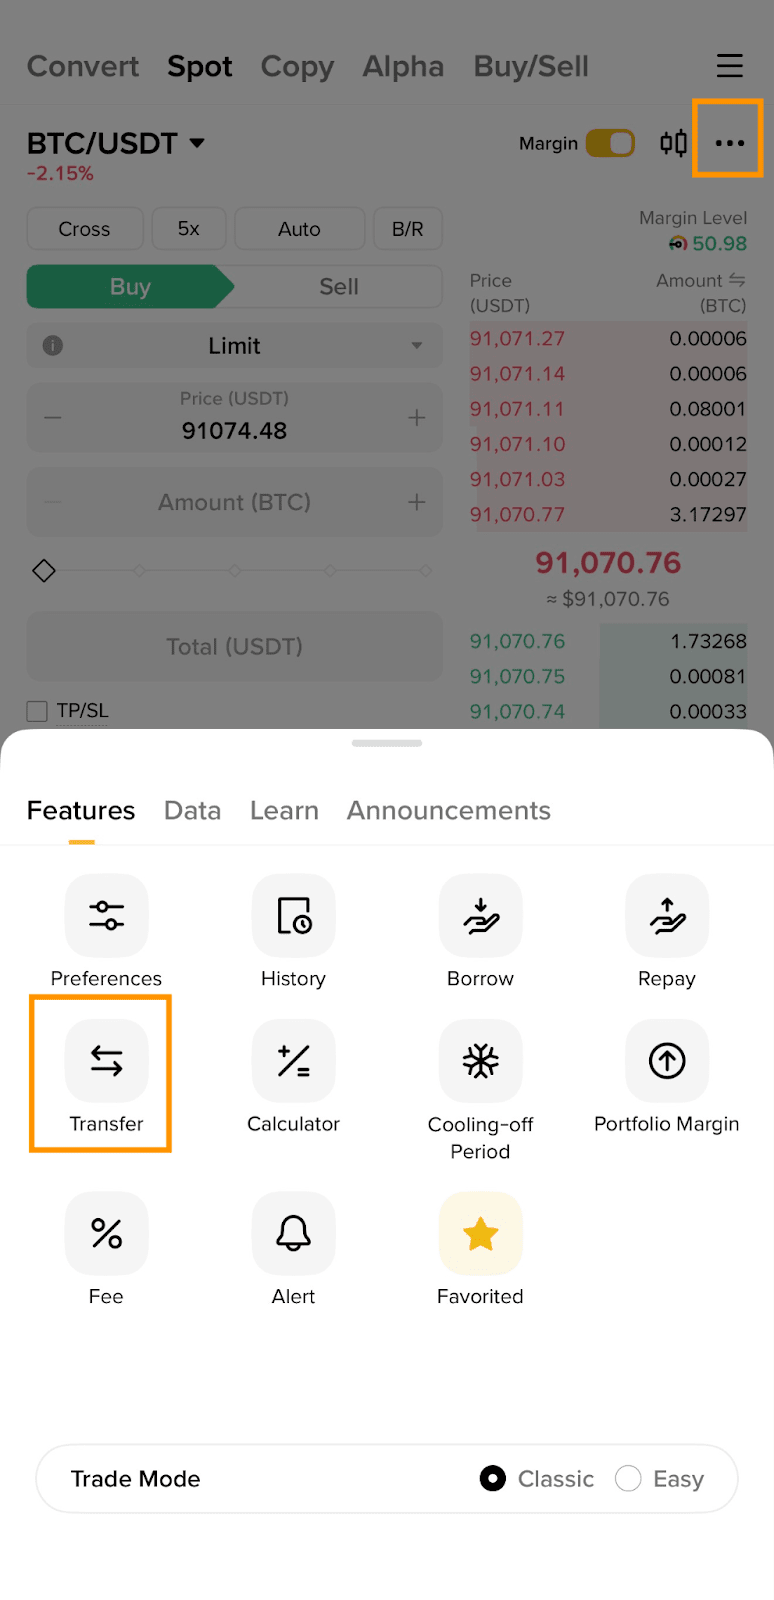Screen dimensions: 774x1600
Task: Tap last price 91,070.76 in red
Action: pyautogui.click(x=608, y=563)
